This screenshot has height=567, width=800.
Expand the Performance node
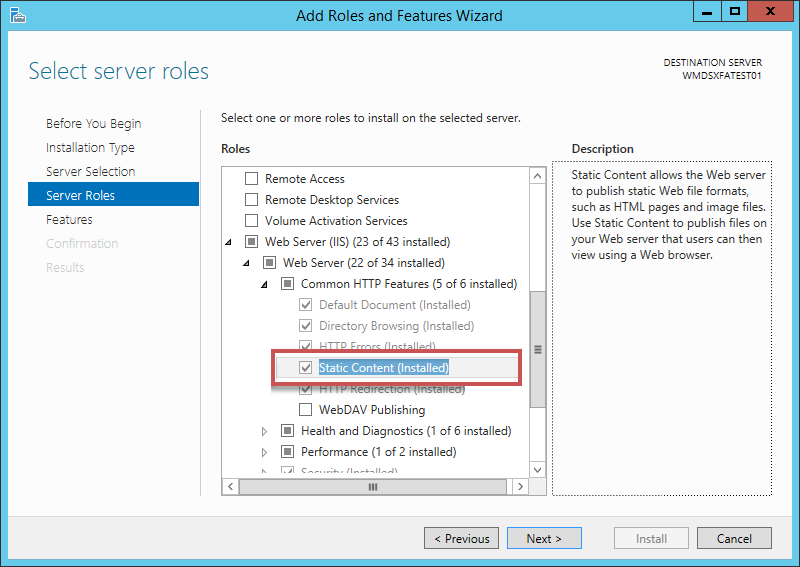(265, 452)
